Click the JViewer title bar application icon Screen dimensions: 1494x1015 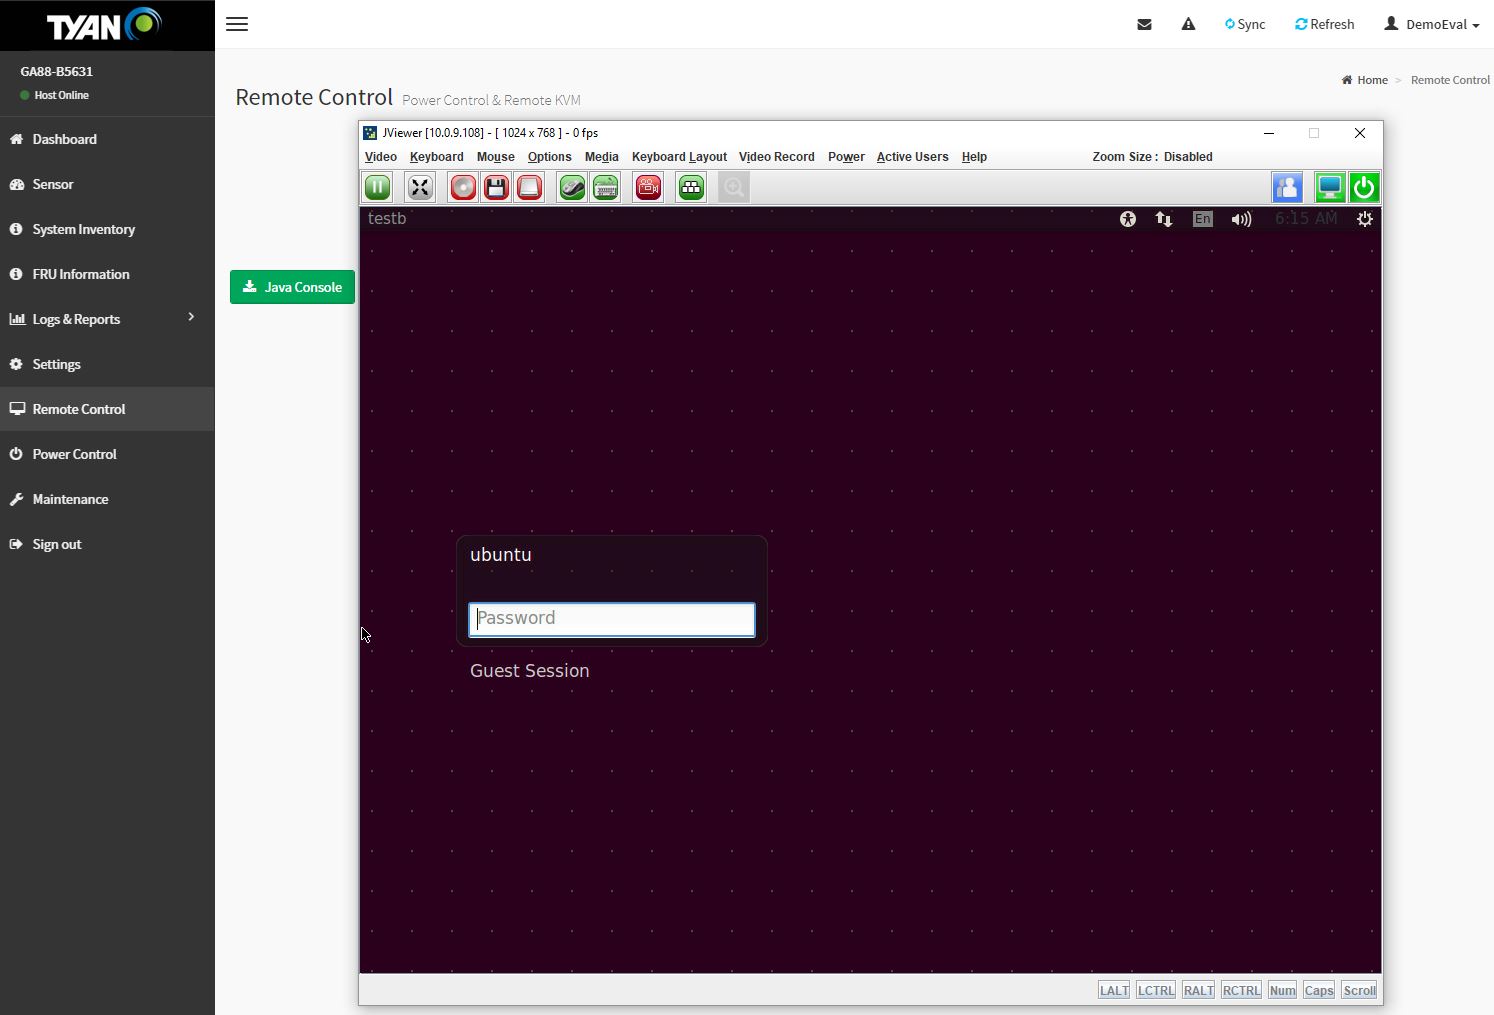coord(370,133)
